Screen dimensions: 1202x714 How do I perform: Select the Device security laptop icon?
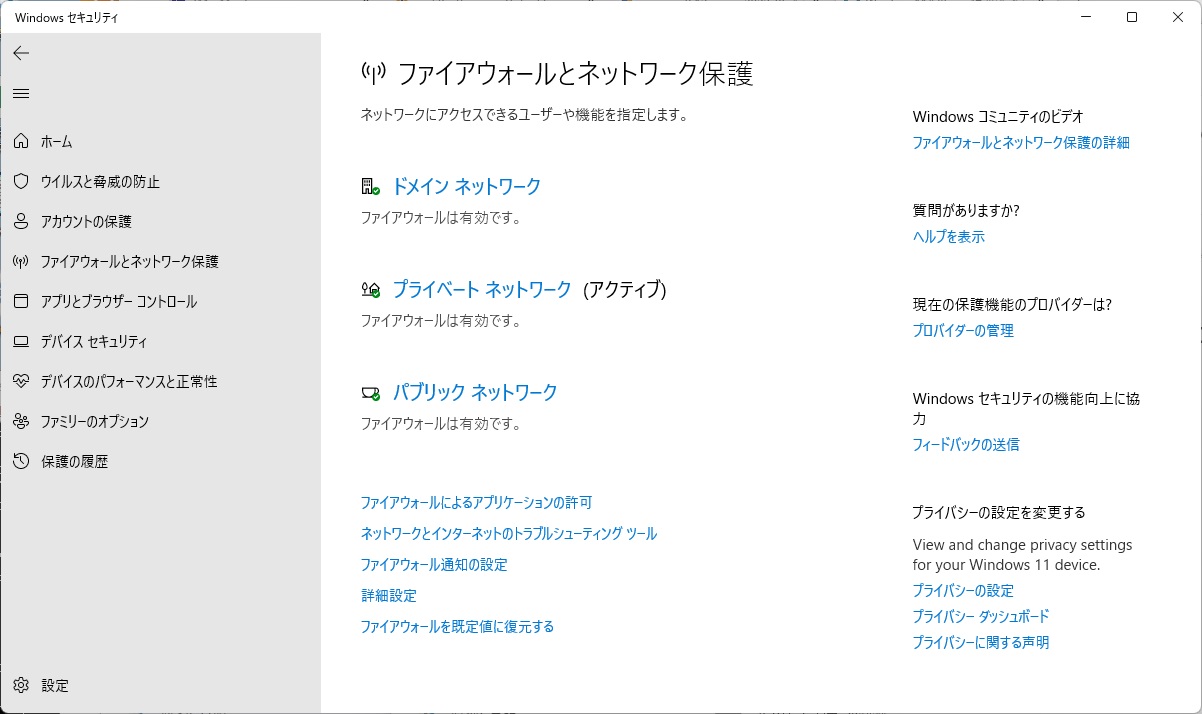click(x=20, y=341)
